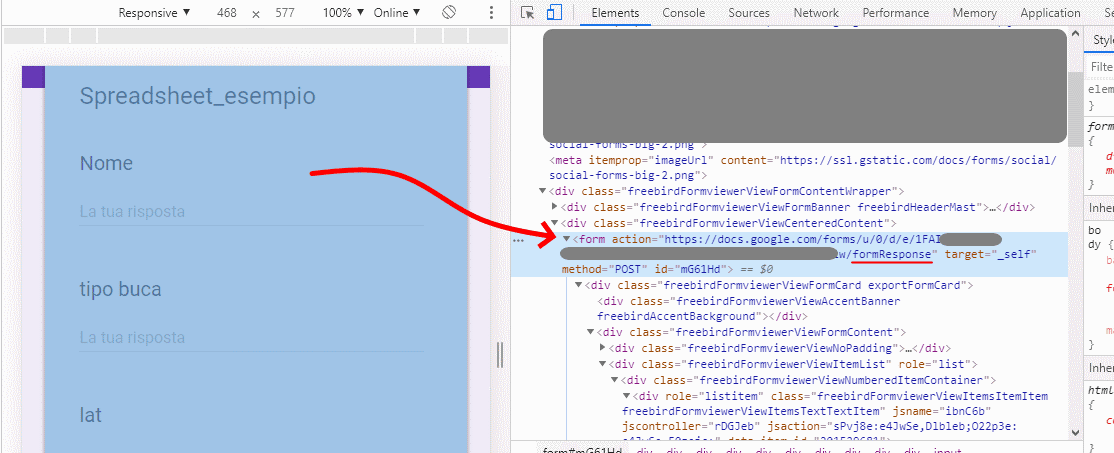Image resolution: width=1114 pixels, height=453 pixels.
Task: Switch to the Memory tab
Action: pos(975,13)
